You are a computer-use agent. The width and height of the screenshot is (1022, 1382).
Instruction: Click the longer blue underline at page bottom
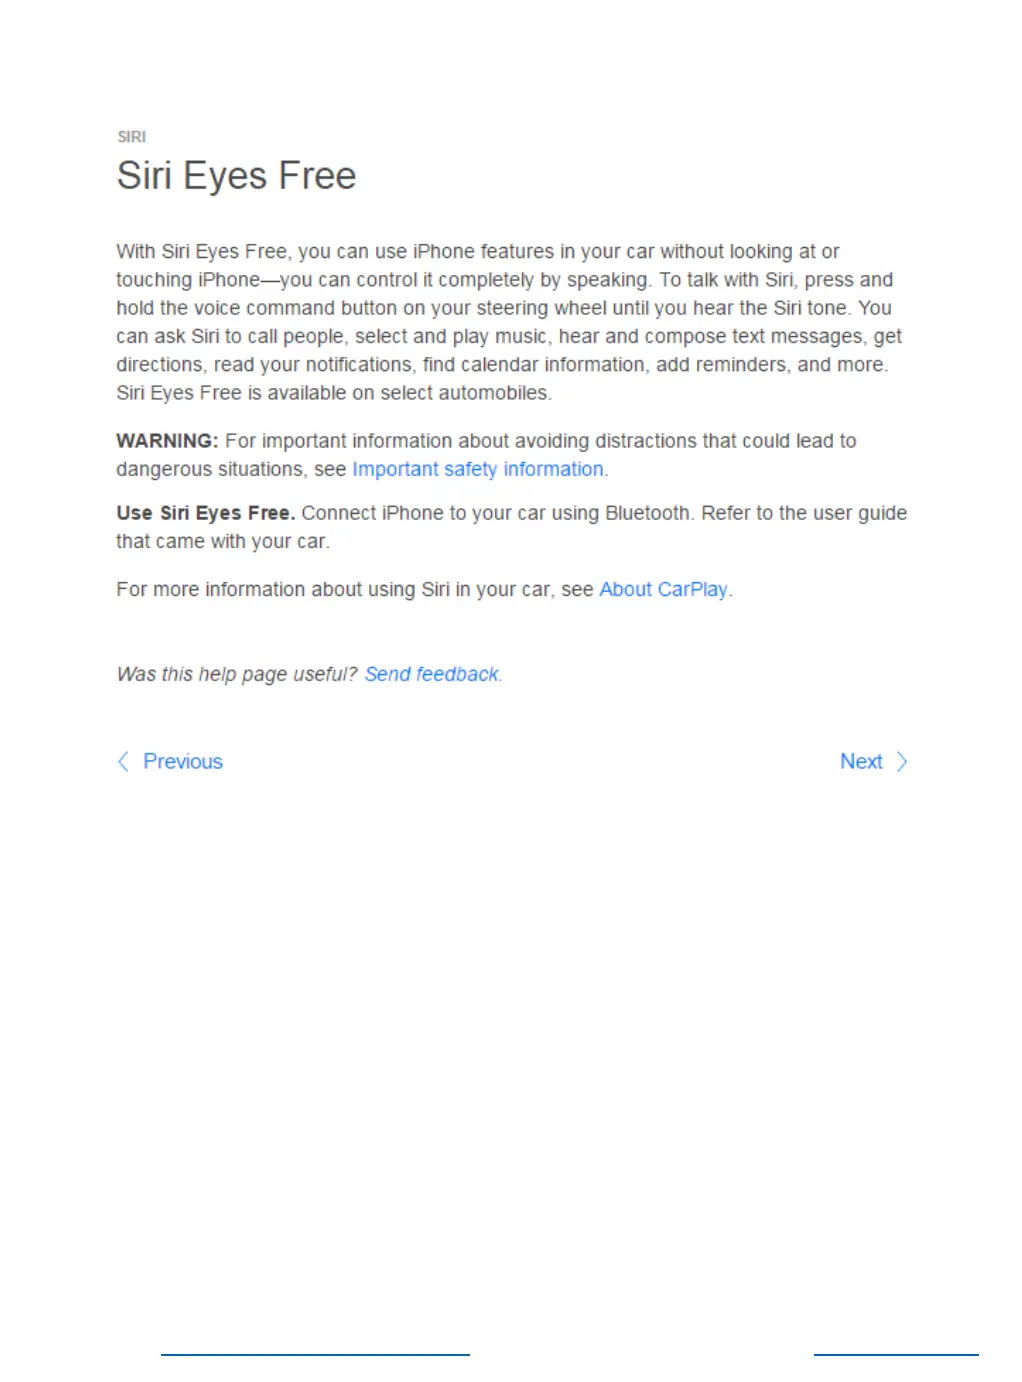(315, 1355)
